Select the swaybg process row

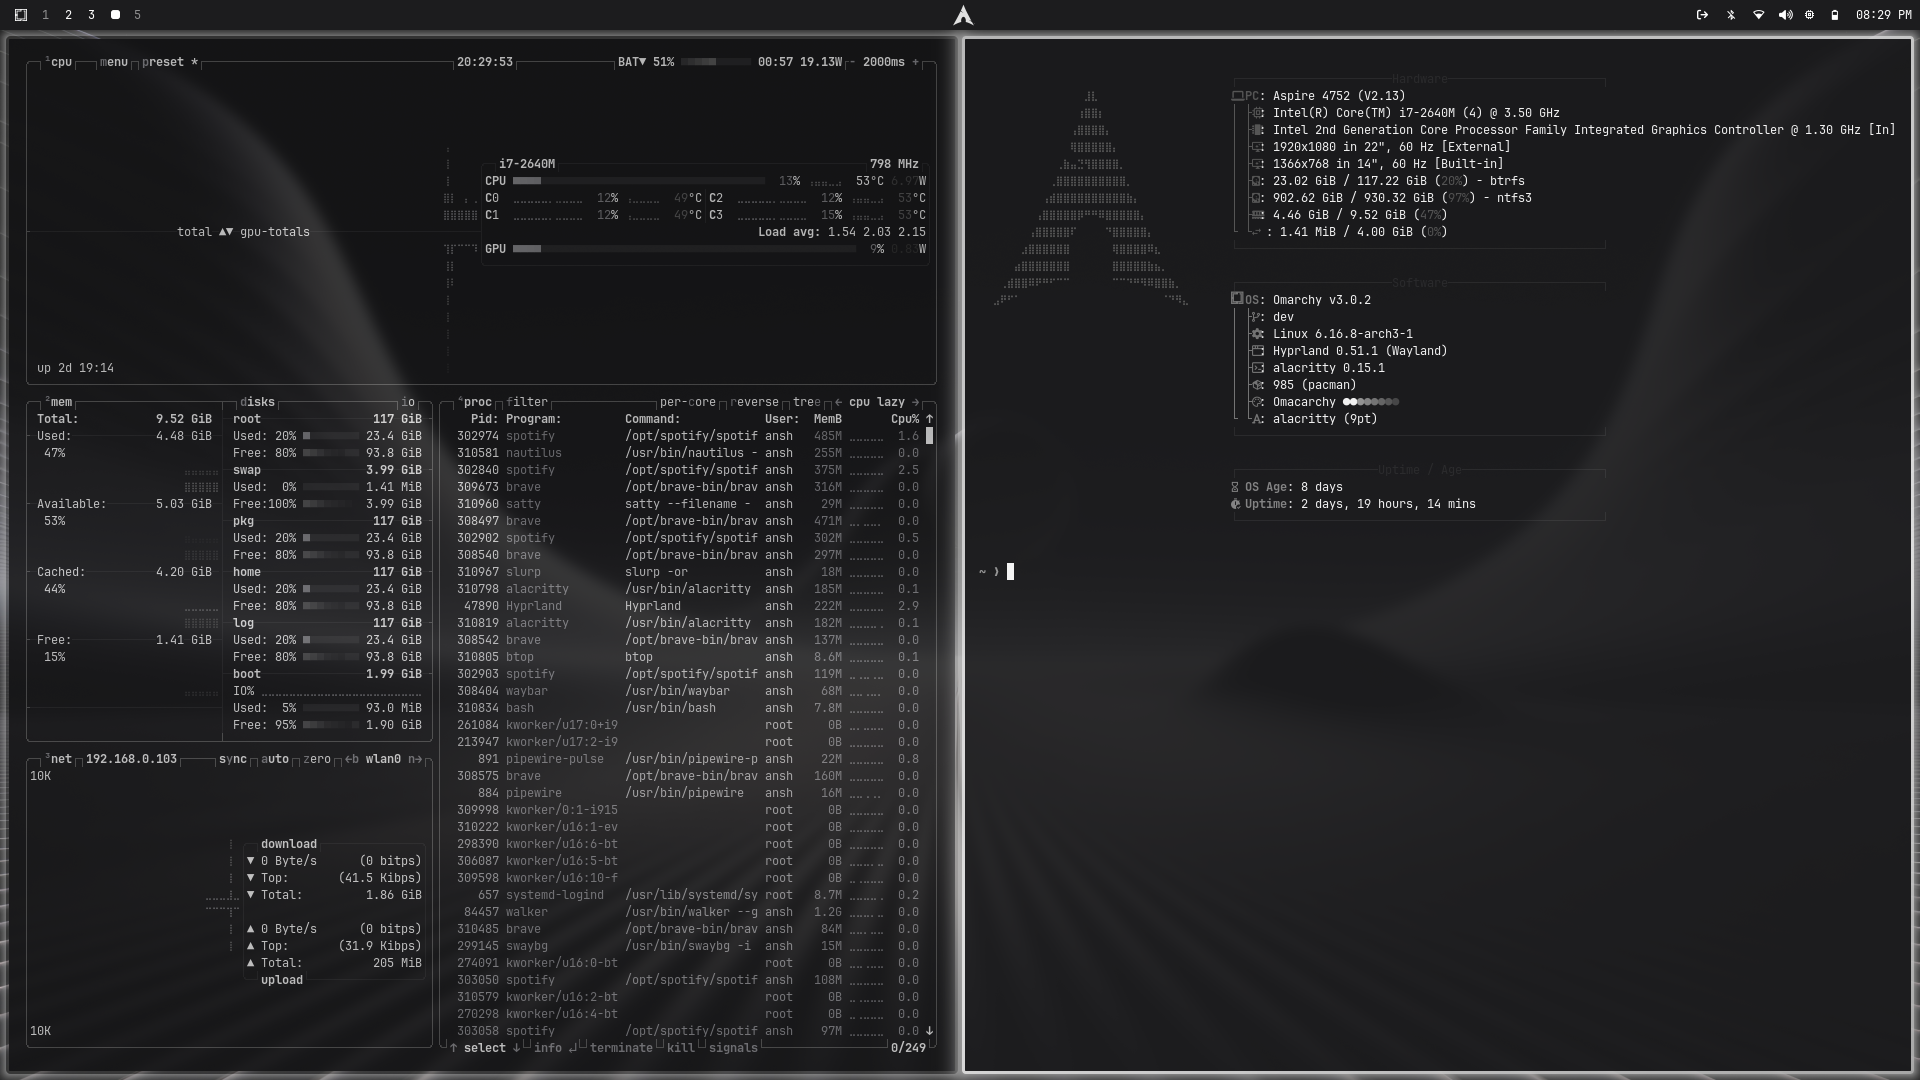688,946
